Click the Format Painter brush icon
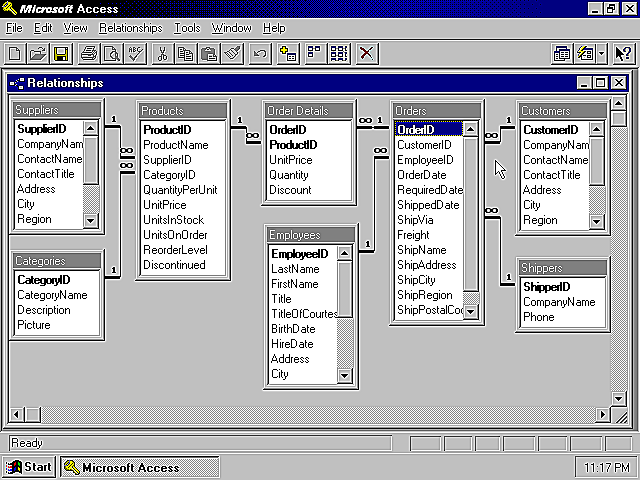640x480 pixels. coord(233,54)
